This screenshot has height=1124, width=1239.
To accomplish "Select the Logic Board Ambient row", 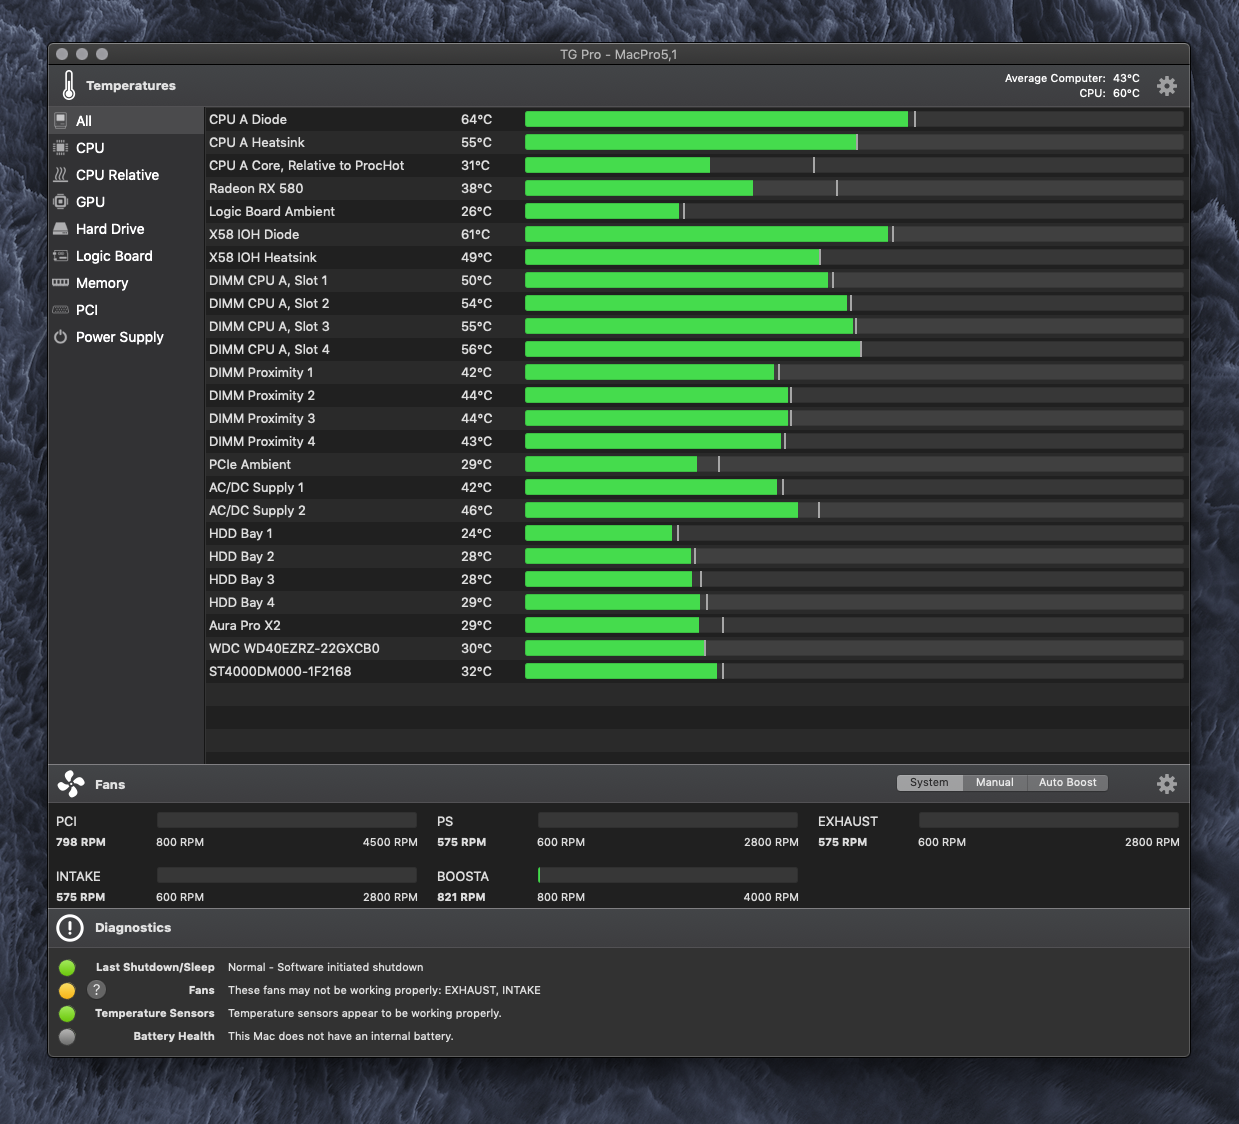I will [697, 211].
